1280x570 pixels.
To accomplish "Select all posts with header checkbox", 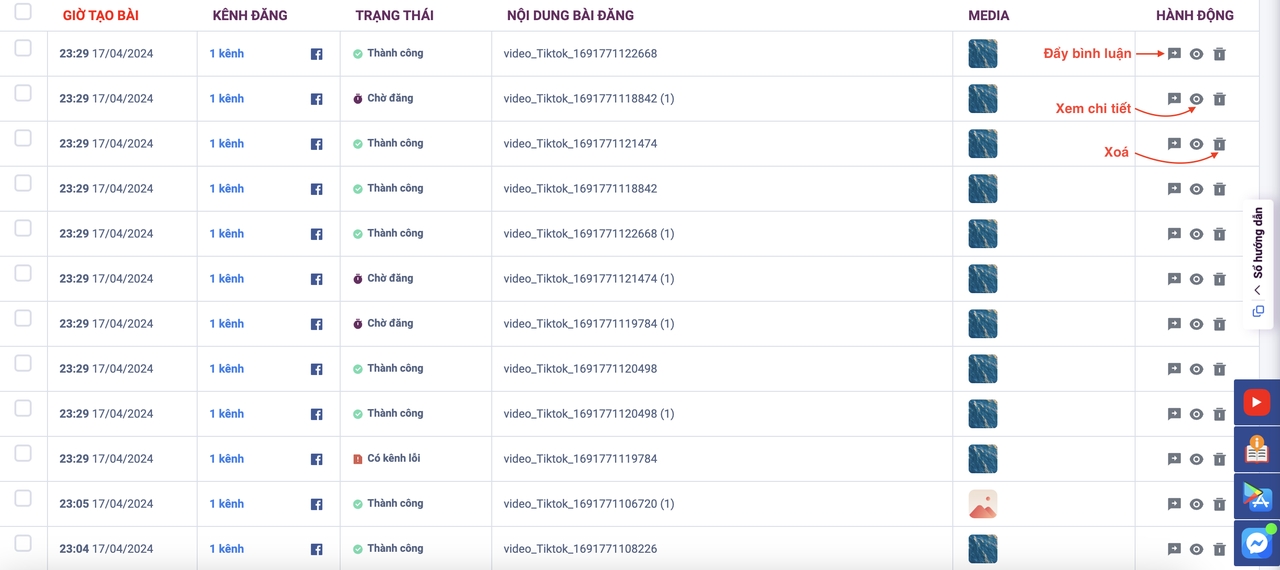I will [x=23, y=12].
